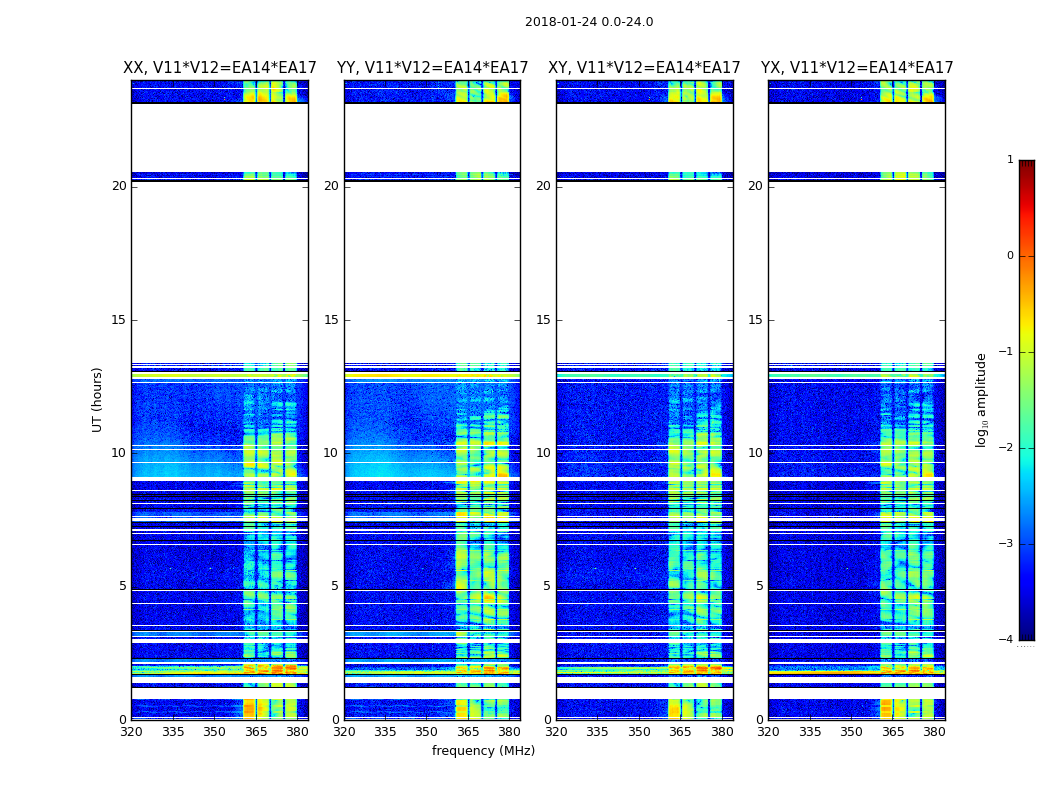Image resolution: width=1050 pixels, height=800 pixels.
Task: Click the 320 frequency tick under YX panel
Action: (x=768, y=732)
